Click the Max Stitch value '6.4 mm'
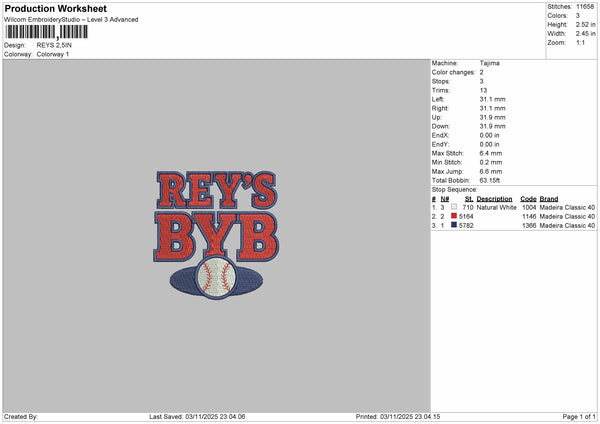Viewport: 600px width, 424px height. click(491, 153)
